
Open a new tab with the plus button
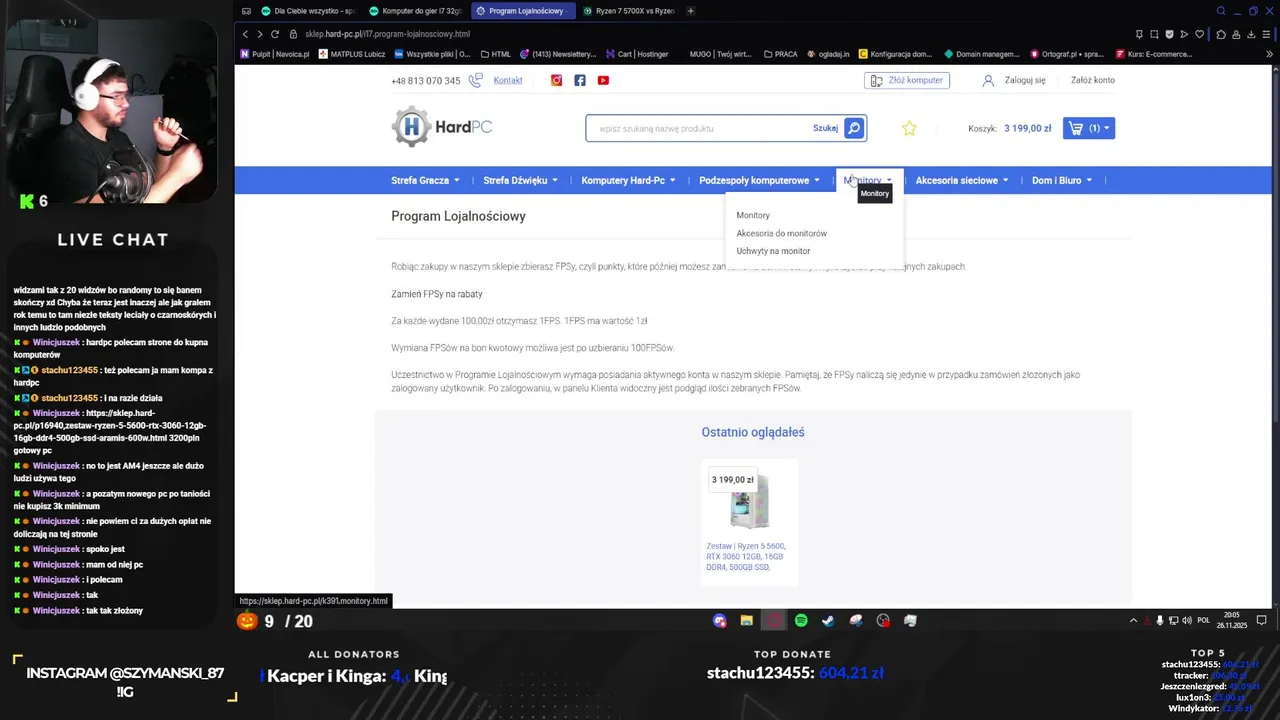point(690,11)
